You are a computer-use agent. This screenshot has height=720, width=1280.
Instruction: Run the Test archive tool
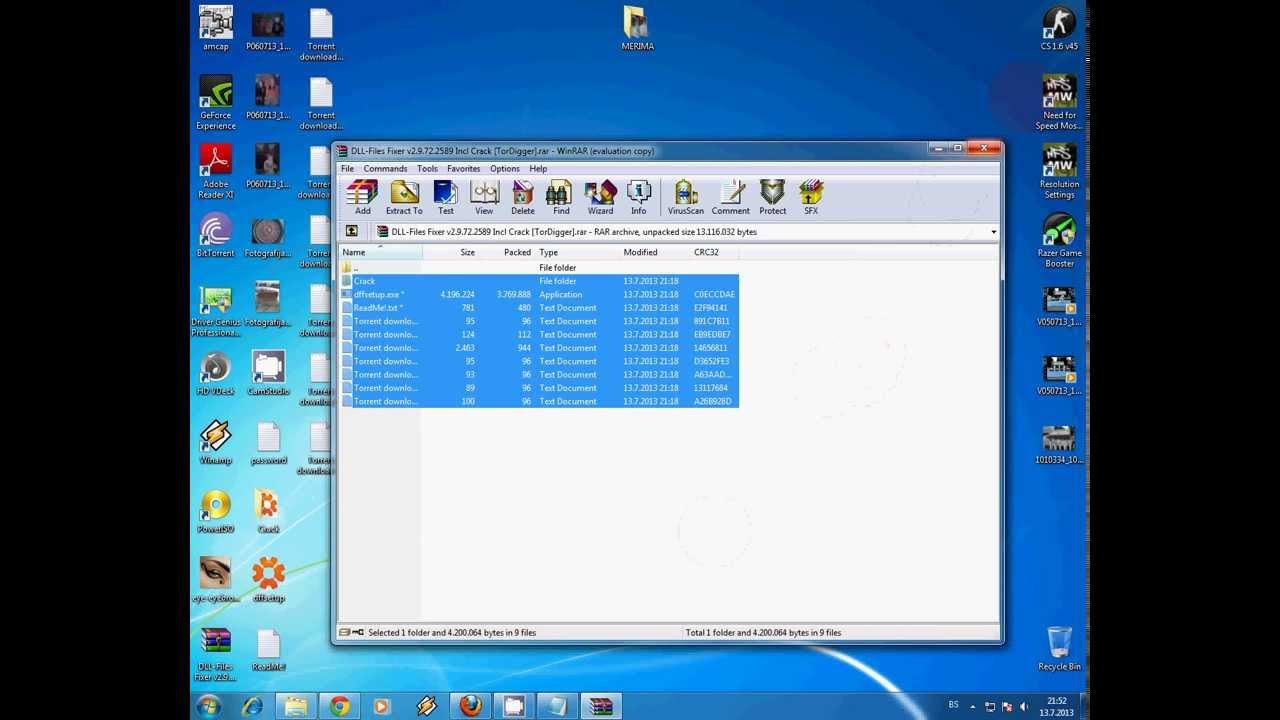tap(445, 197)
